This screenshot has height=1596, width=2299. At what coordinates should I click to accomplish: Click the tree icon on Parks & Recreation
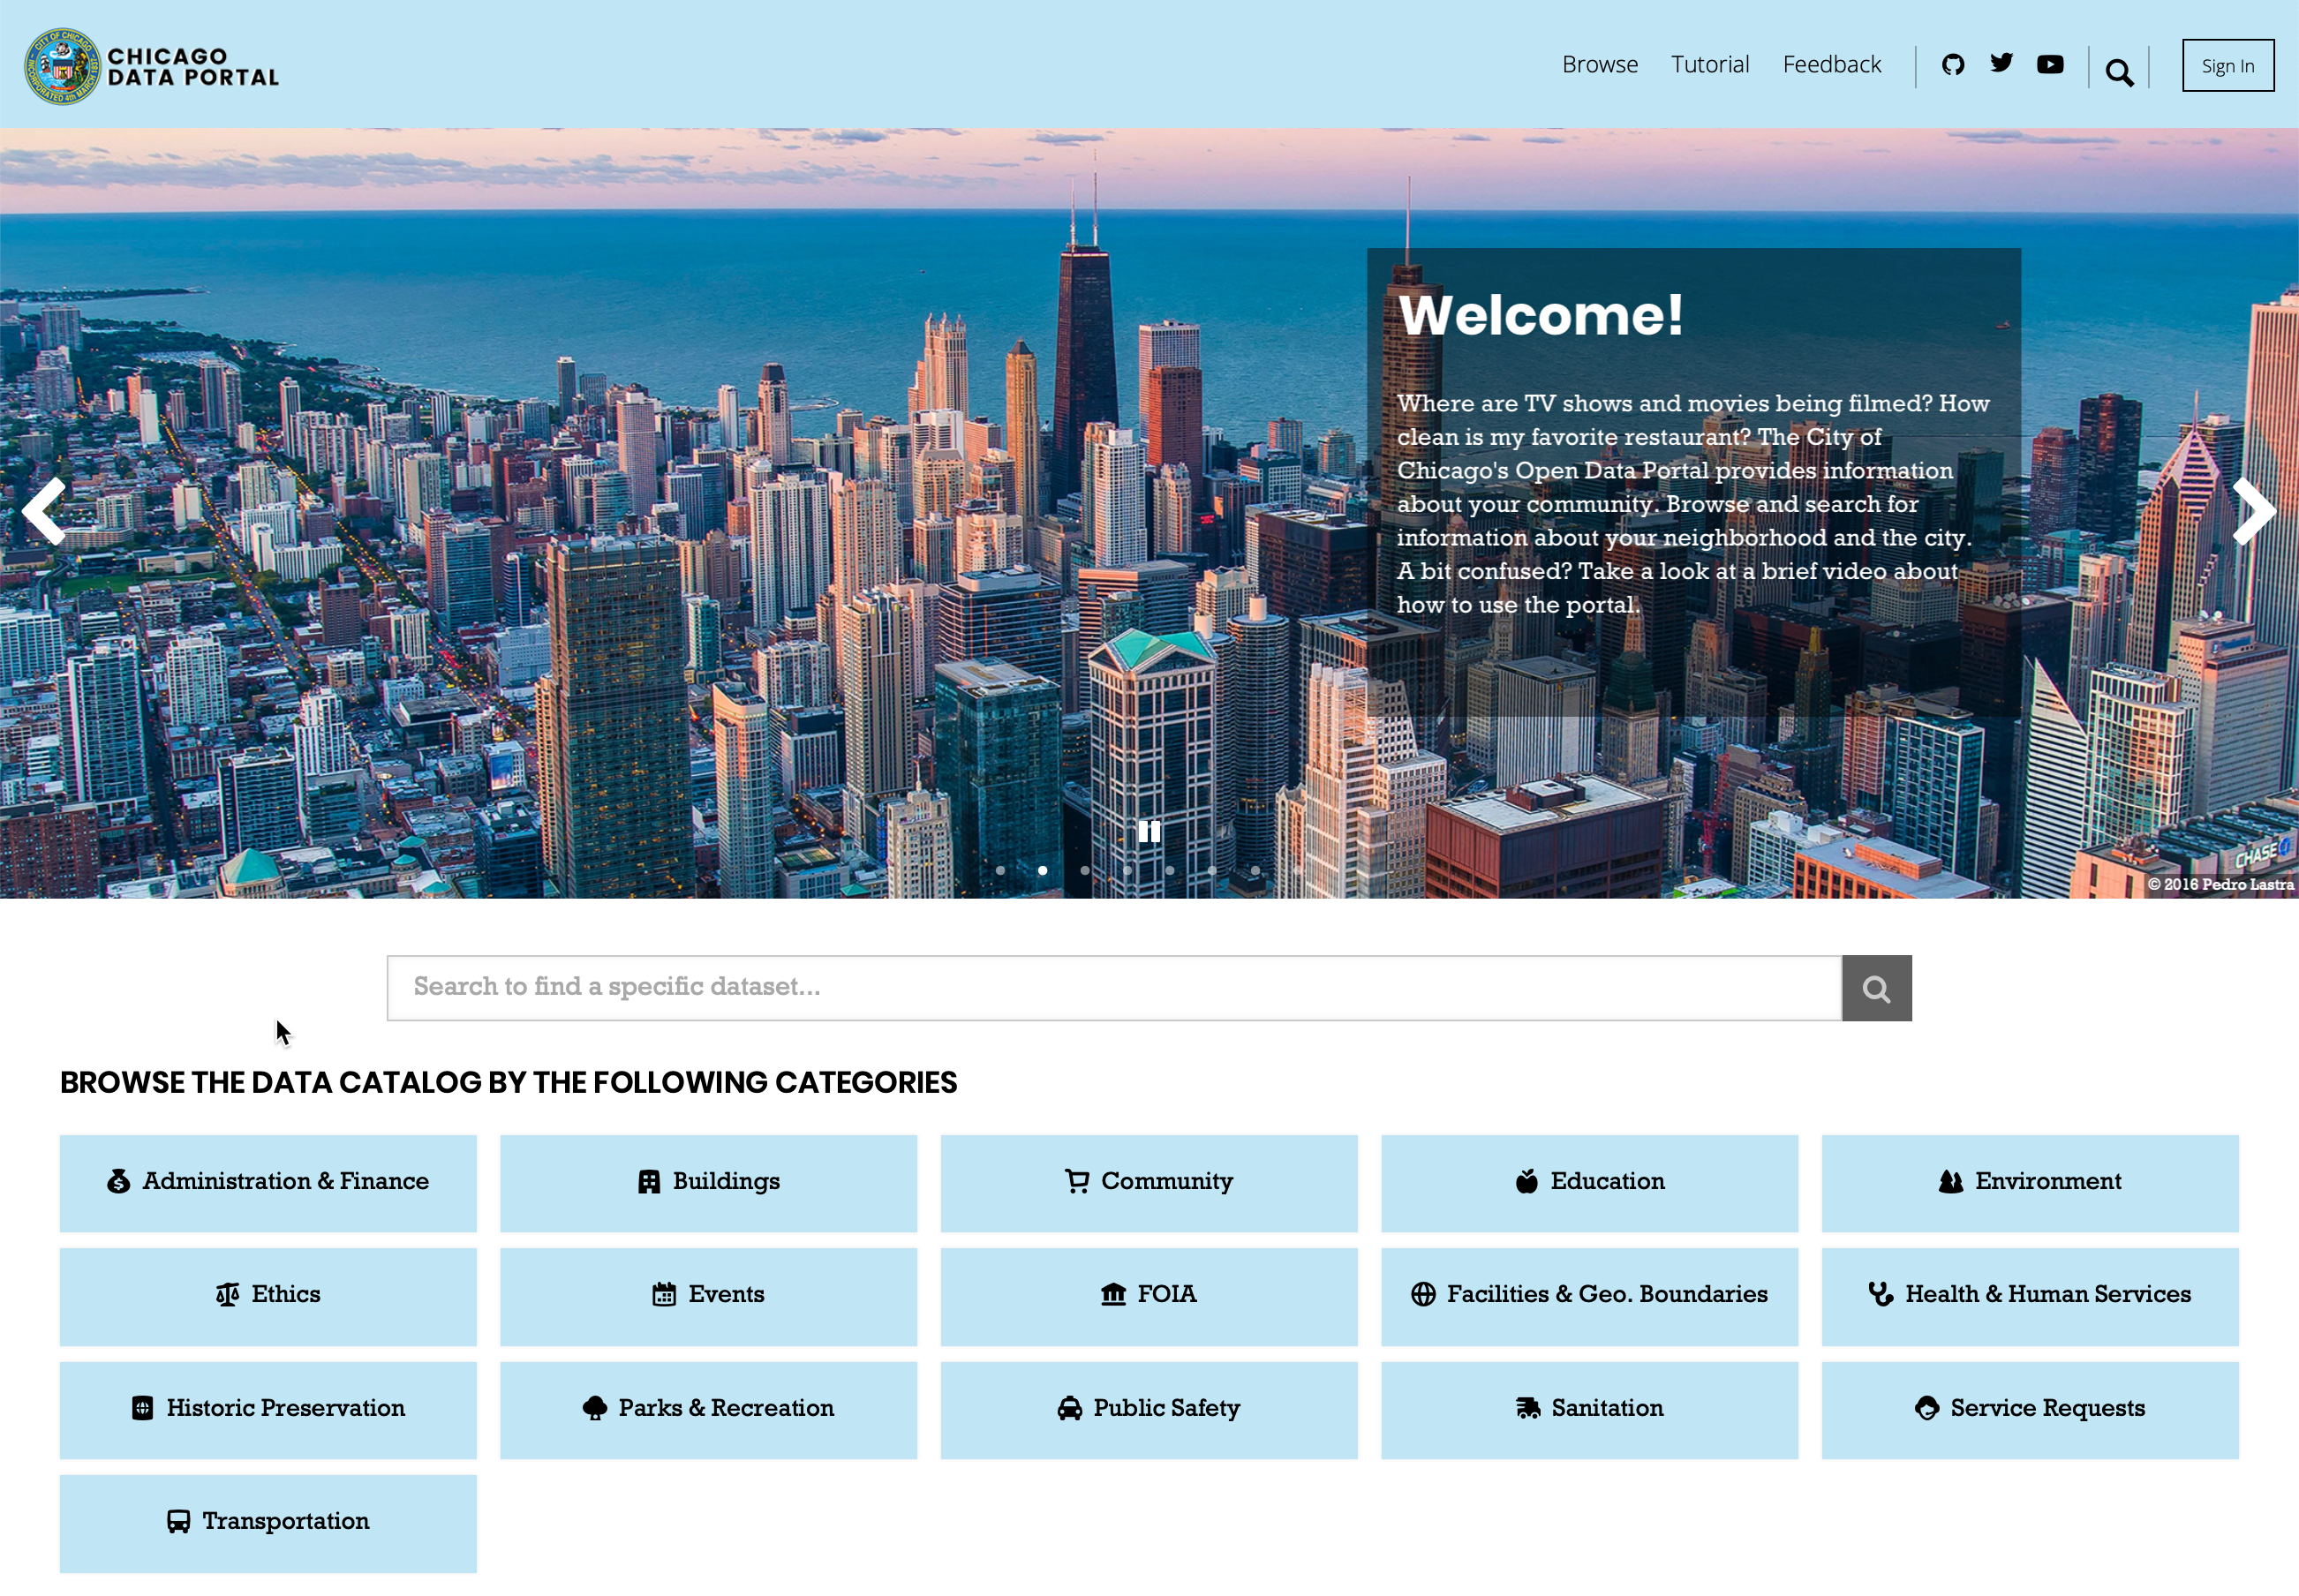[594, 1408]
